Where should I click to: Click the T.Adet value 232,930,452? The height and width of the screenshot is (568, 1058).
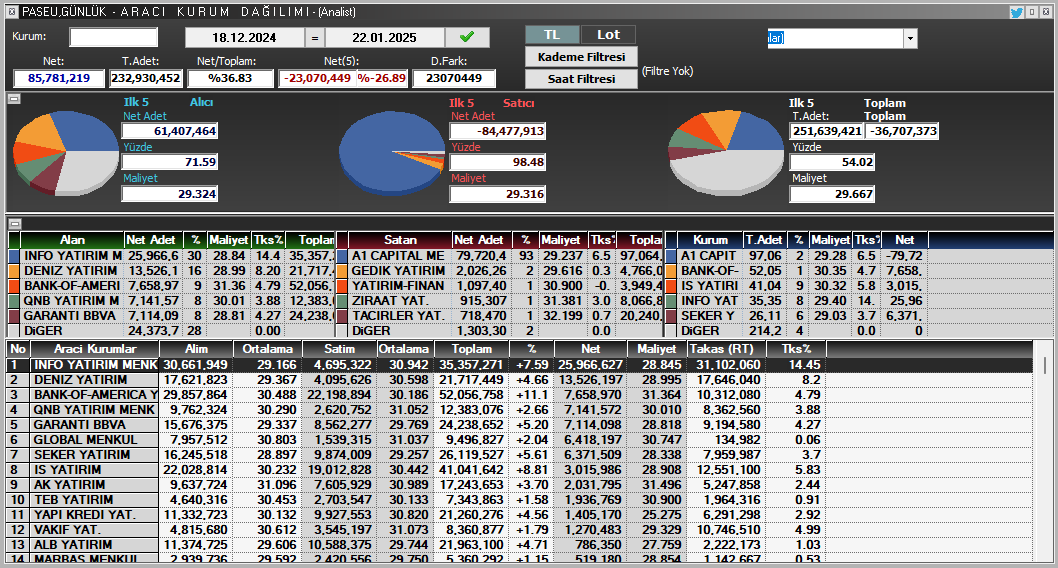pyautogui.click(x=146, y=78)
